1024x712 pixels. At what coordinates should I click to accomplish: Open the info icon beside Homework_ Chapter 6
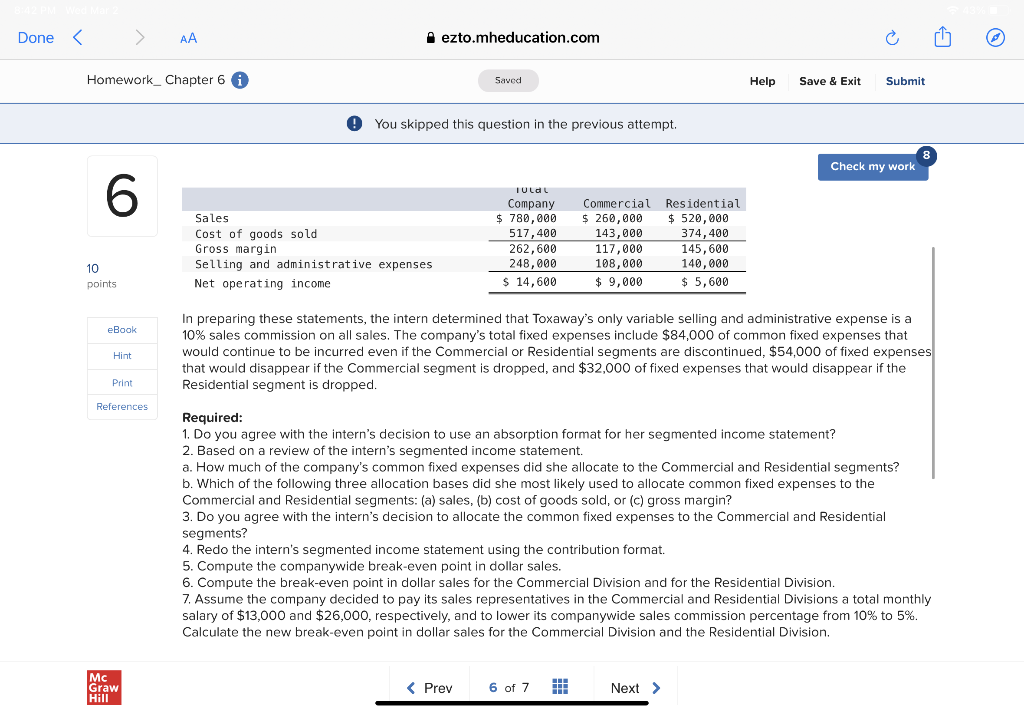tap(239, 80)
